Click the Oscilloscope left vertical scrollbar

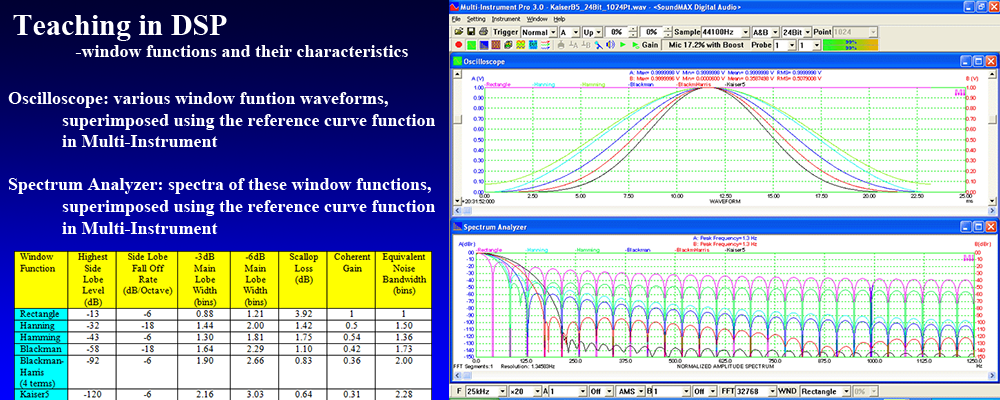[x=456, y=137]
